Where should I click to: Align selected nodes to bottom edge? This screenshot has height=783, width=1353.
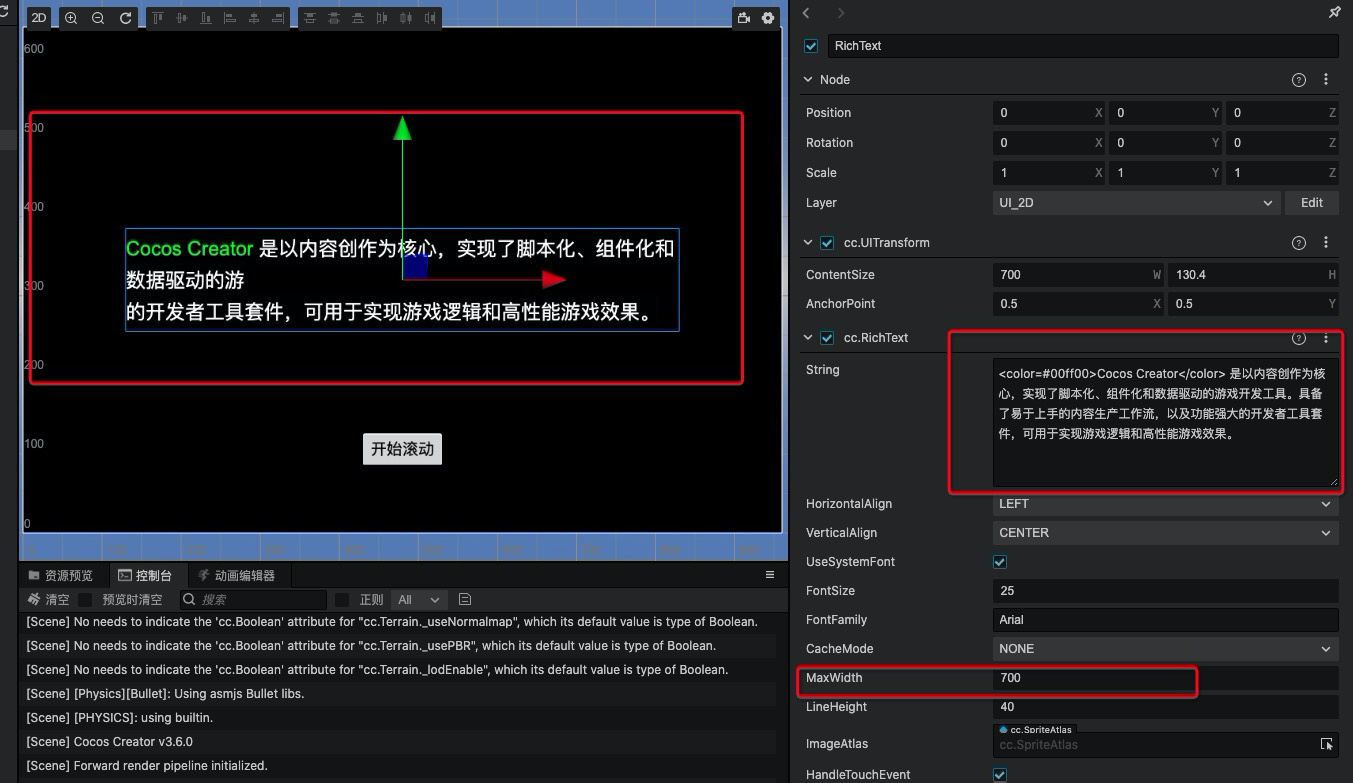[206, 18]
